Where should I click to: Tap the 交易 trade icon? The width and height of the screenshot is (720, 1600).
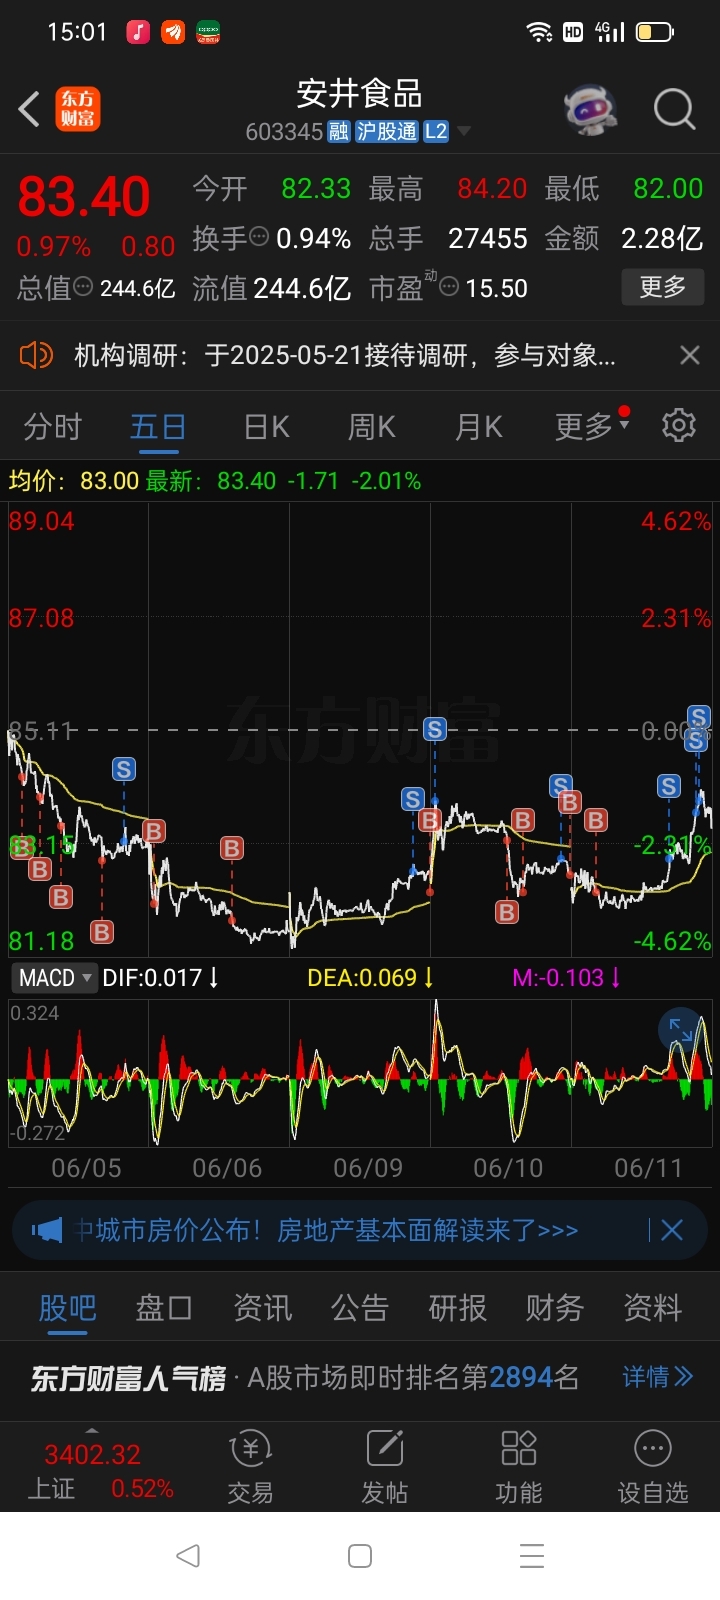point(250,1467)
